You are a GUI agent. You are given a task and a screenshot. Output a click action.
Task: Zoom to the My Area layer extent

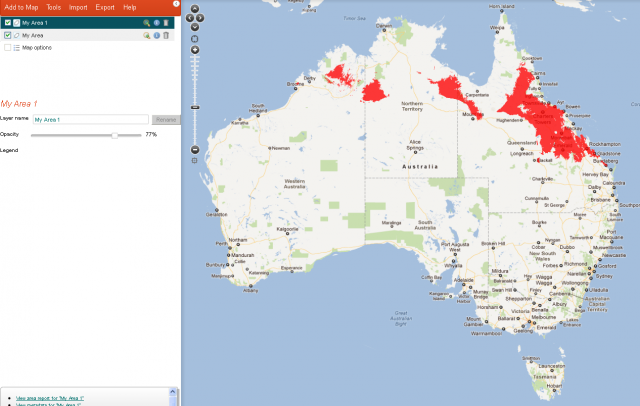[147, 35]
